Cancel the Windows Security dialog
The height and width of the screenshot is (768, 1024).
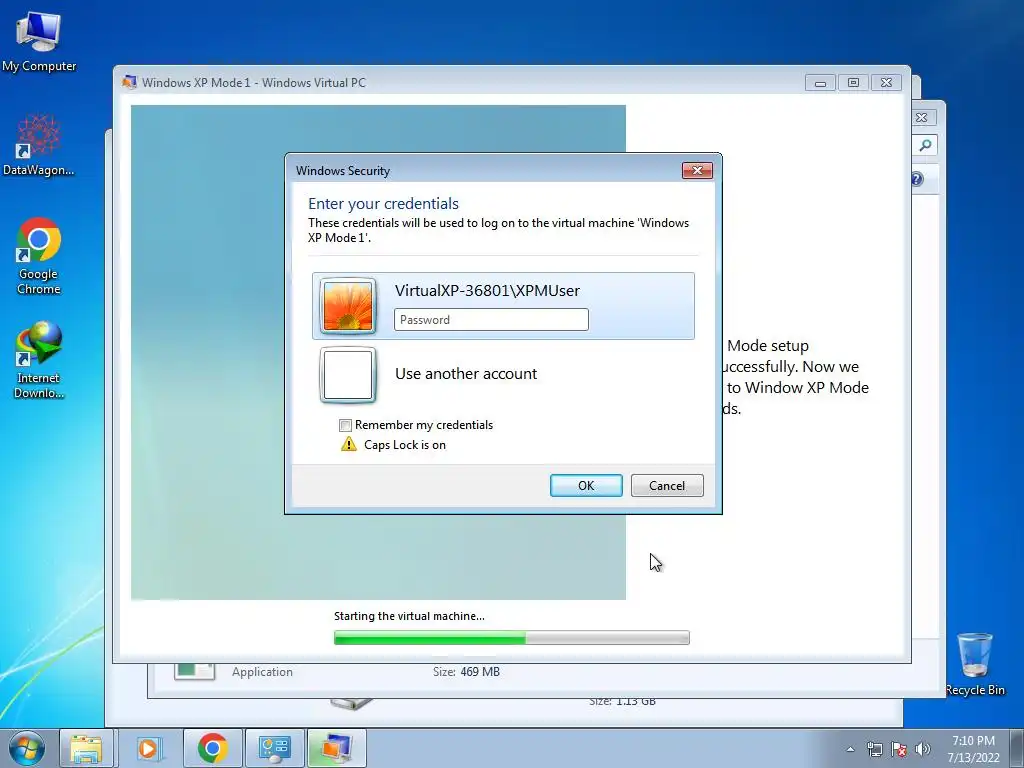[x=667, y=485]
